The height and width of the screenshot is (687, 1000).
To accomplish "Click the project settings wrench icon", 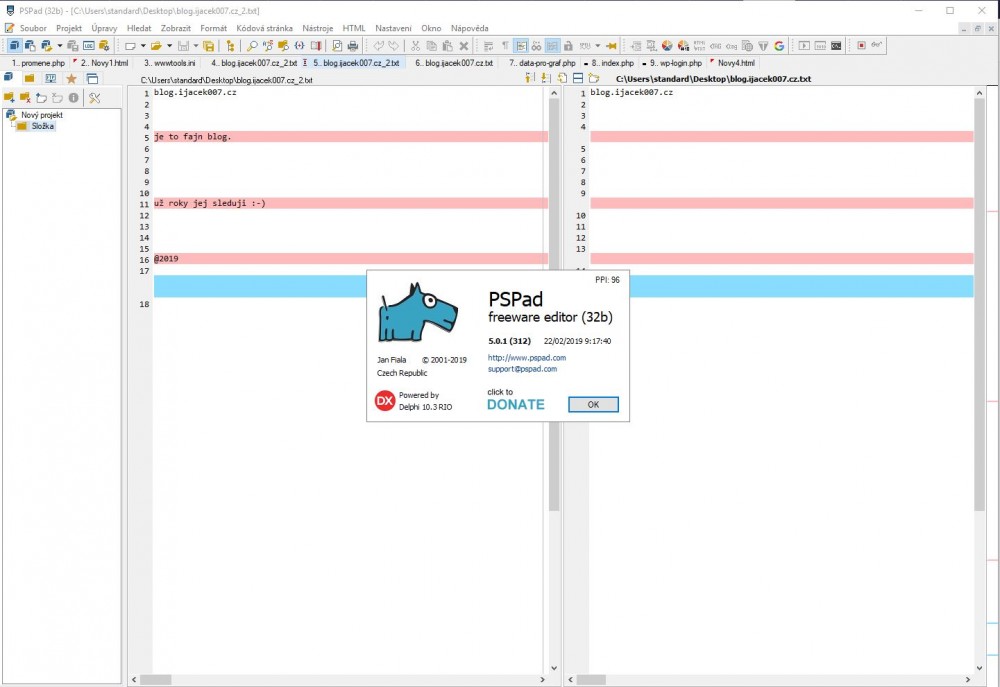I will point(95,97).
